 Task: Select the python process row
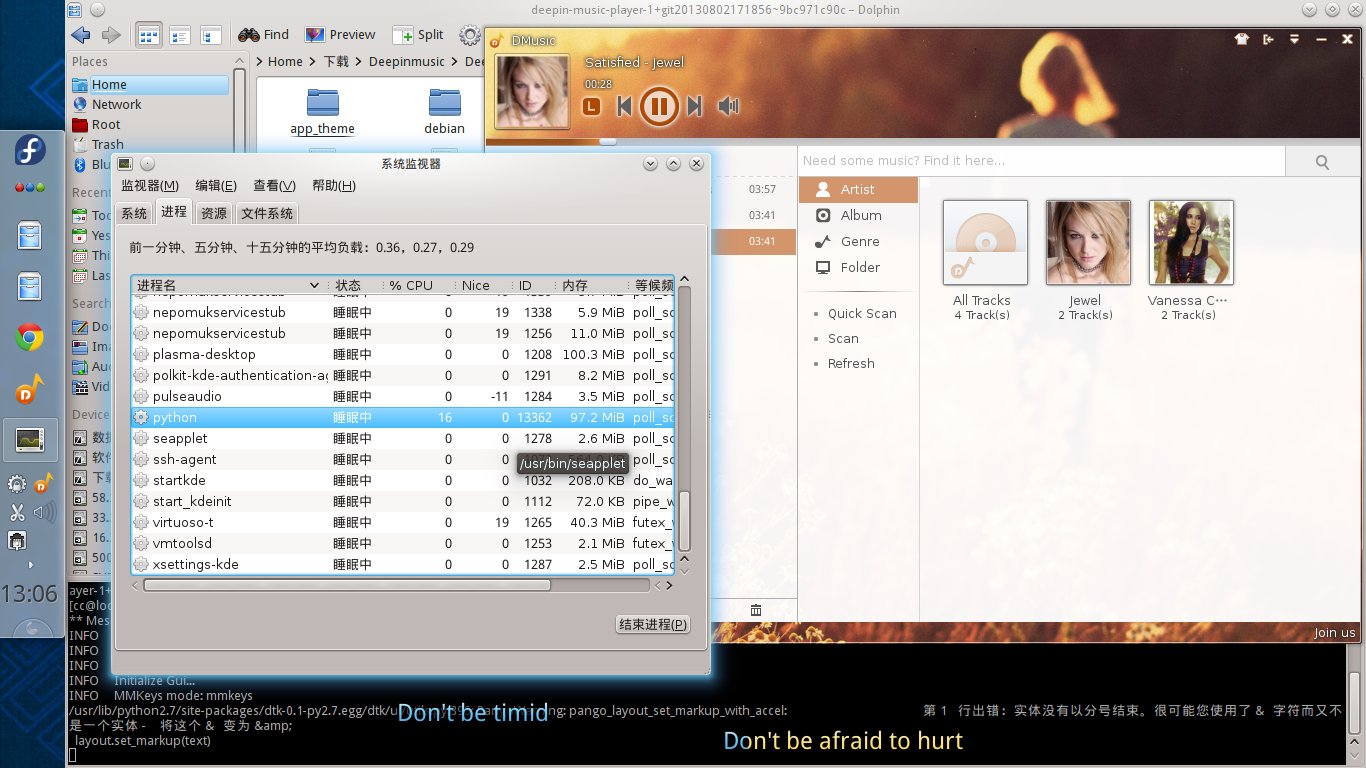pos(403,417)
